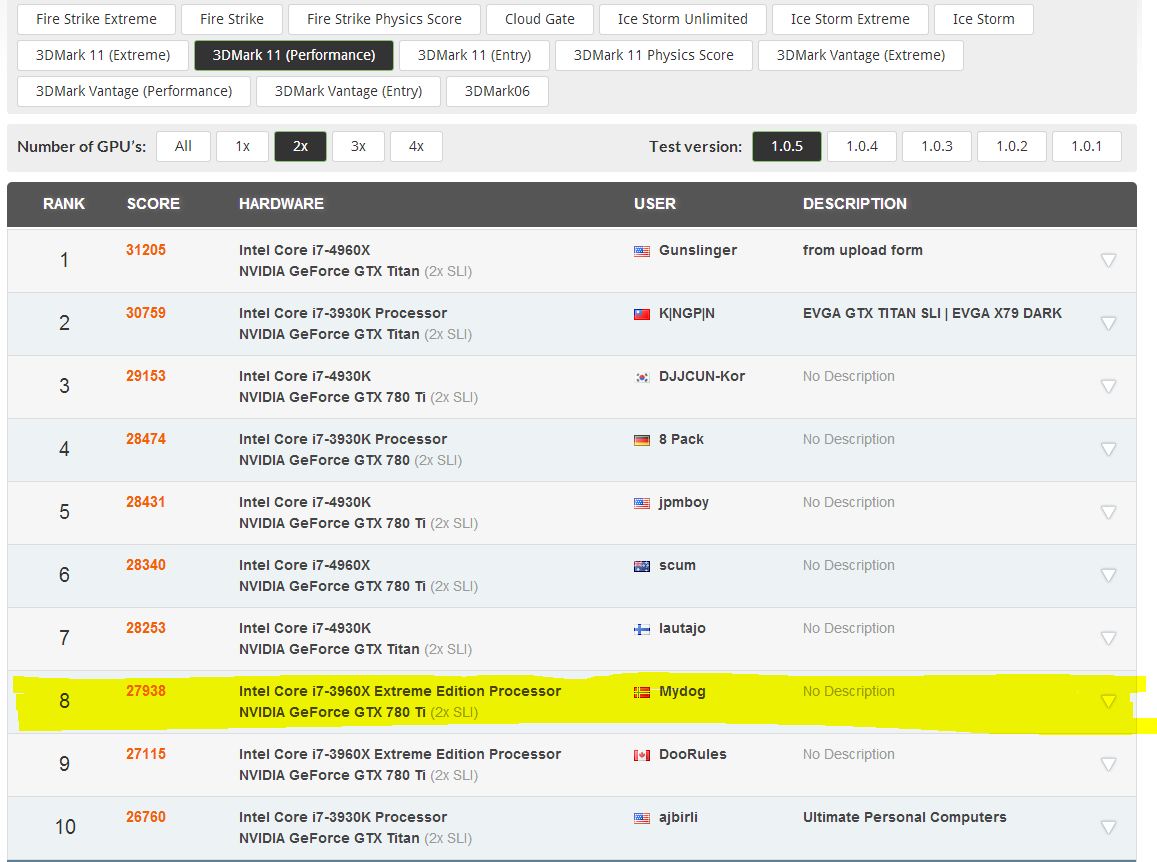Expand details for rank 8 Mydog row
Image resolution: width=1157 pixels, height=862 pixels.
pyautogui.click(x=1108, y=701)
